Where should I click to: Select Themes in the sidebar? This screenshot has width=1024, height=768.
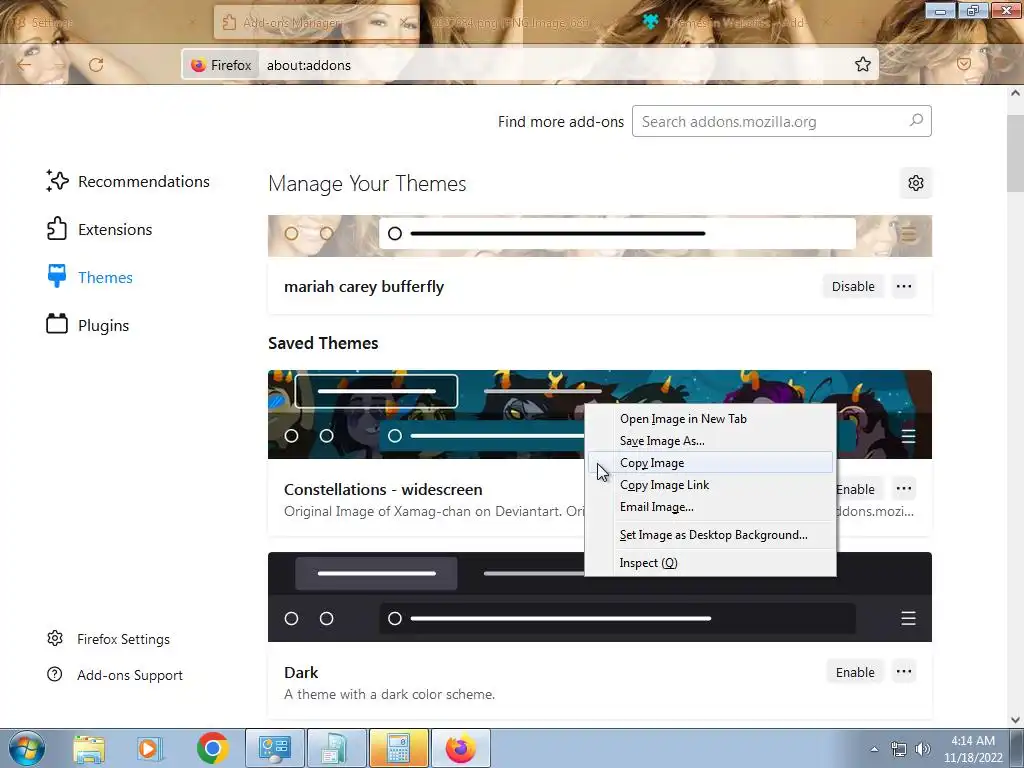tap(90, 278)
